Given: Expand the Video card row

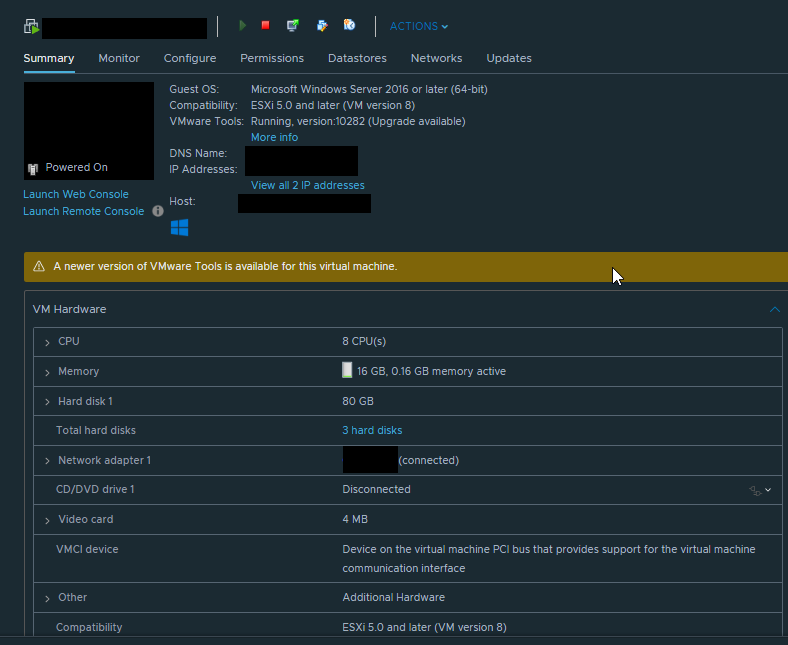Looking at the screenshot, I should pos(47,520).
